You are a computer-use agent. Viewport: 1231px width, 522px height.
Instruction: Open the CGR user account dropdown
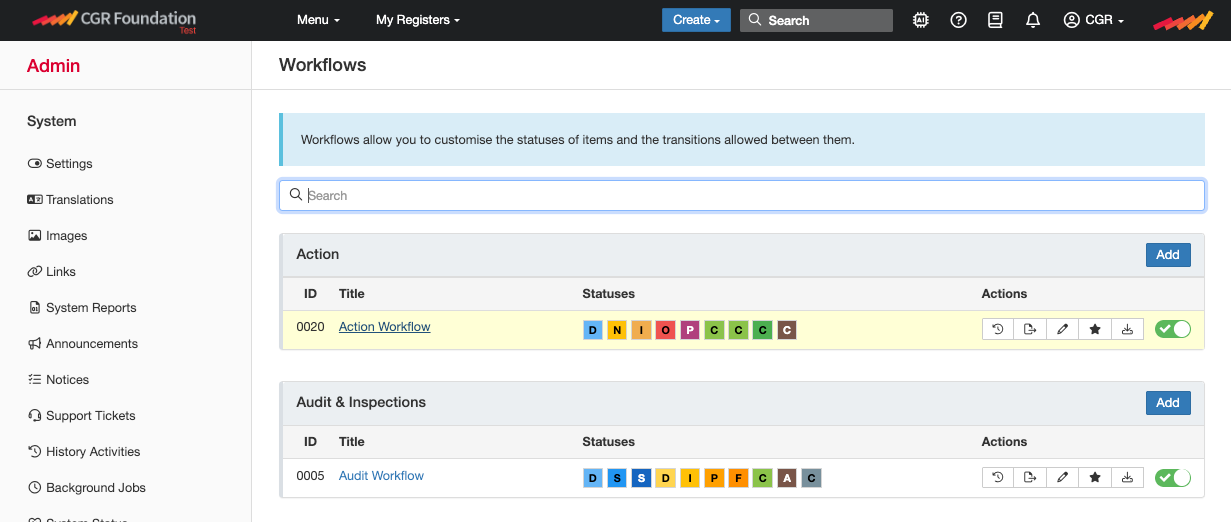coord(1093,20)
